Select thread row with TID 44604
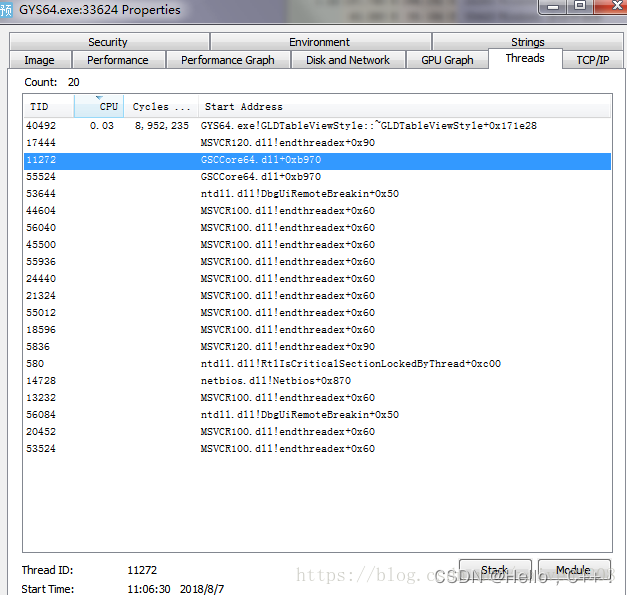 click(317, 211)
